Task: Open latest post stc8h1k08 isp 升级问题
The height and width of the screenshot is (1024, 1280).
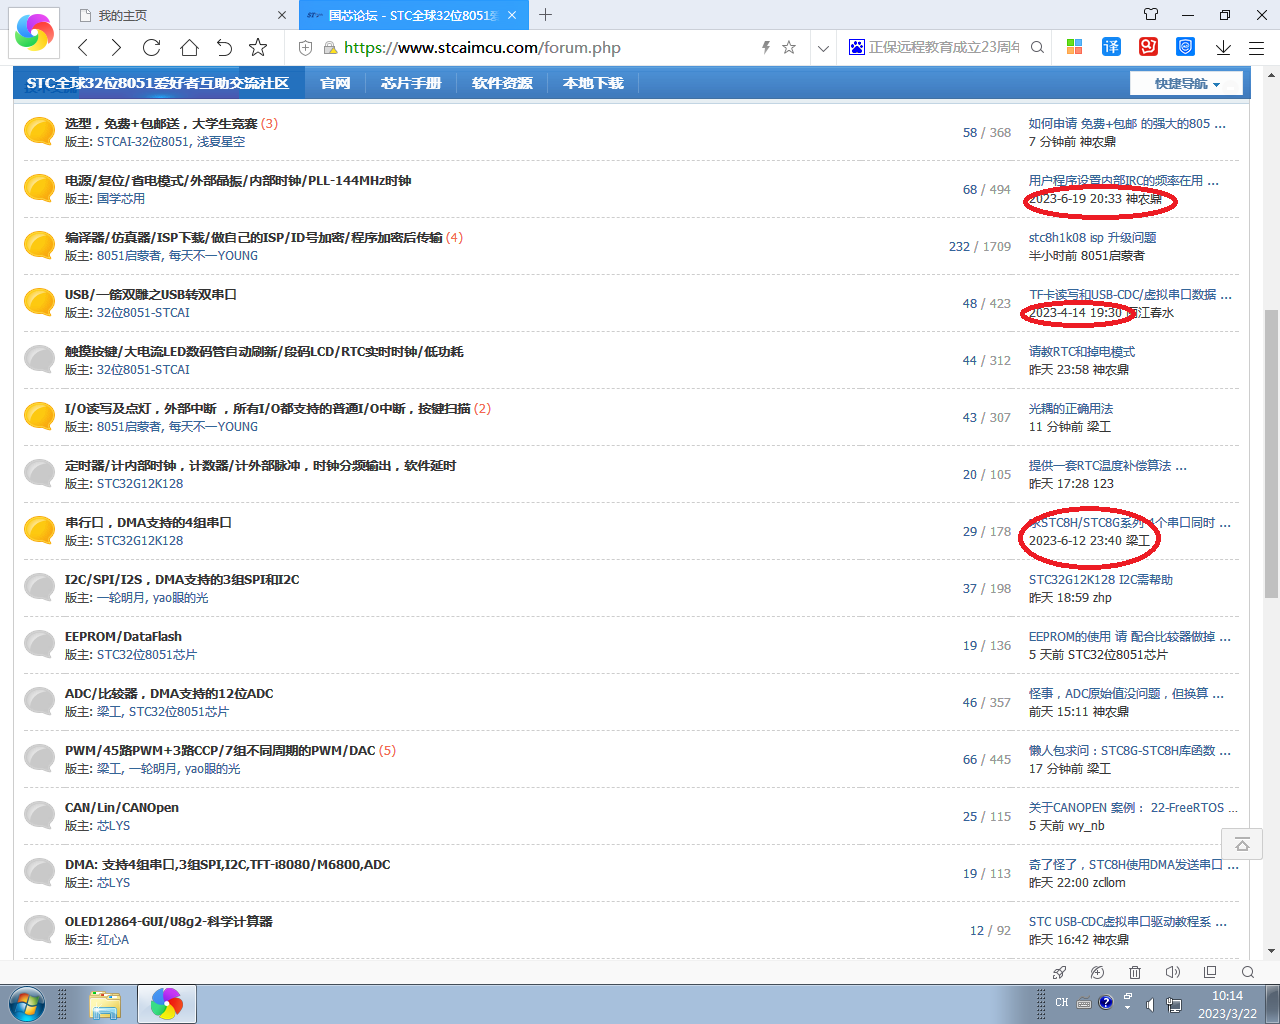Action: coord(1092,237)
